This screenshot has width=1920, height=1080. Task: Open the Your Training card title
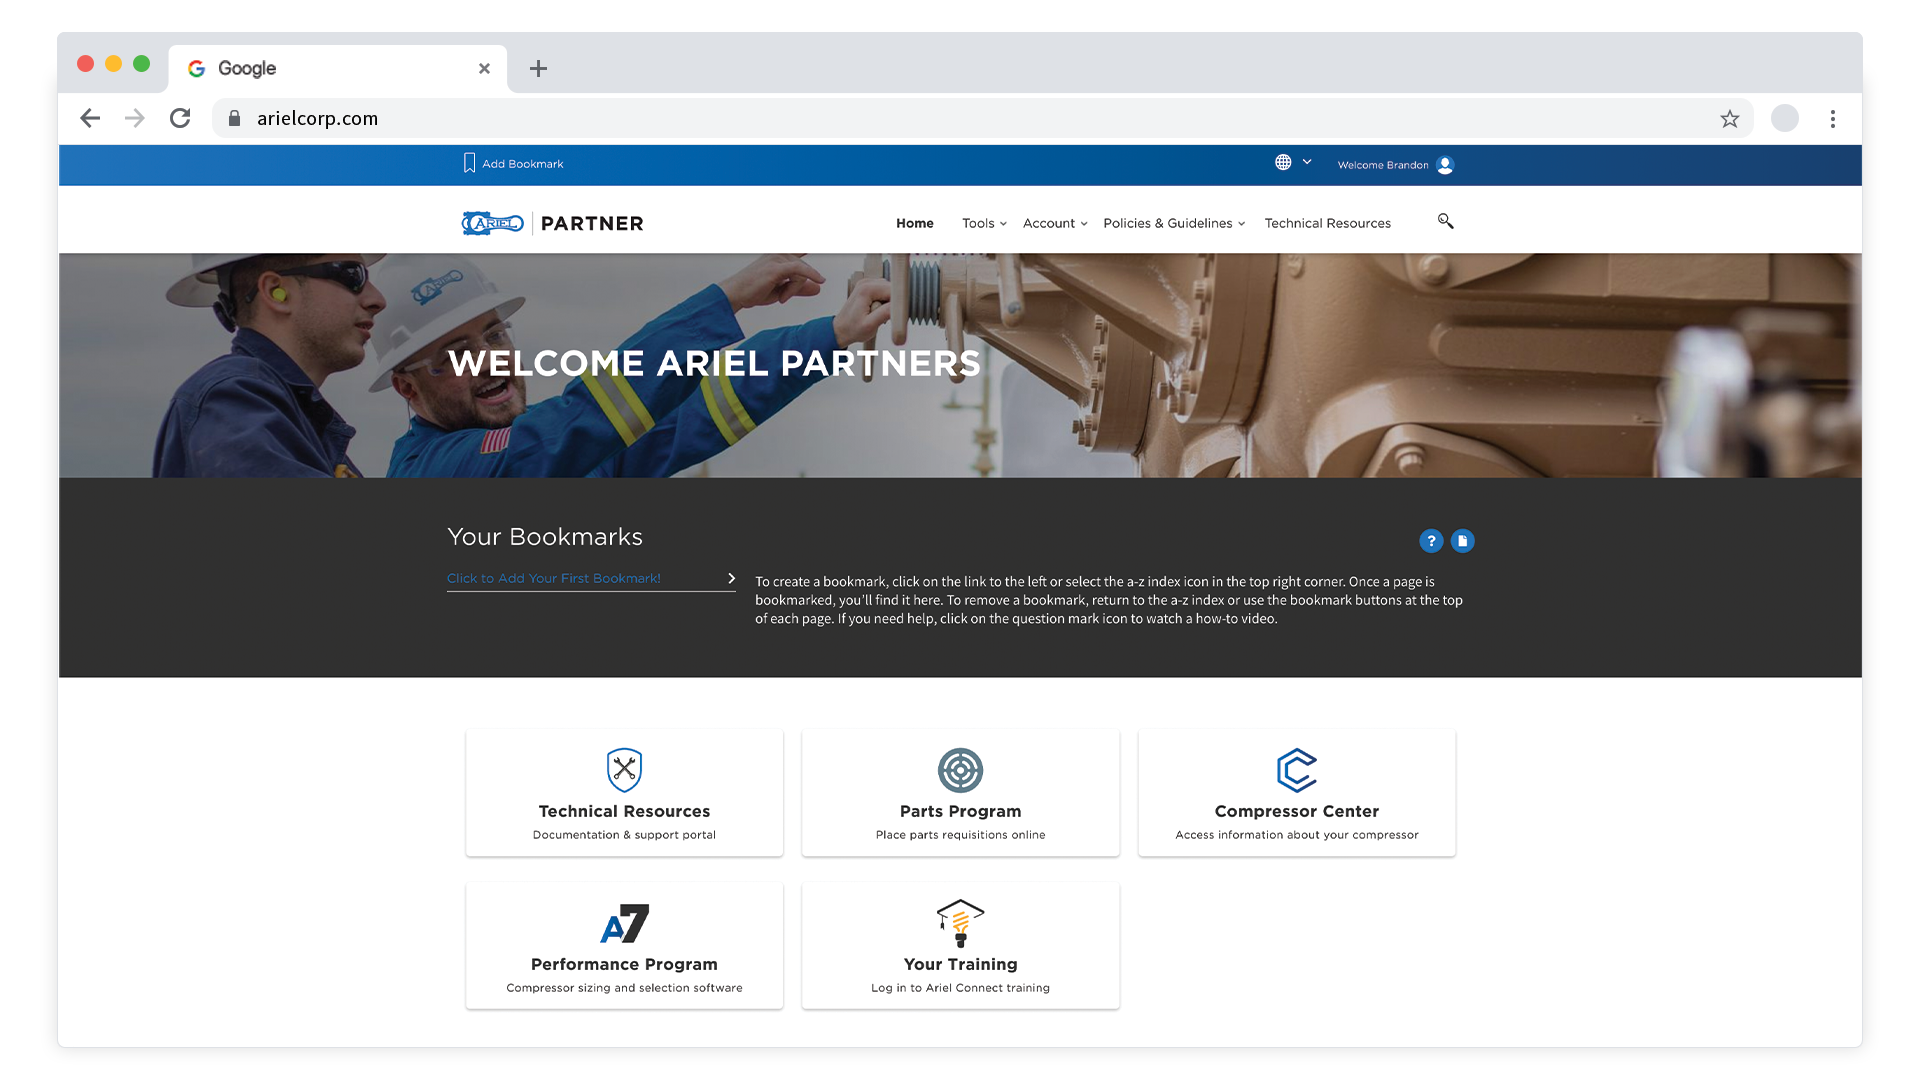tap(960, 964)
